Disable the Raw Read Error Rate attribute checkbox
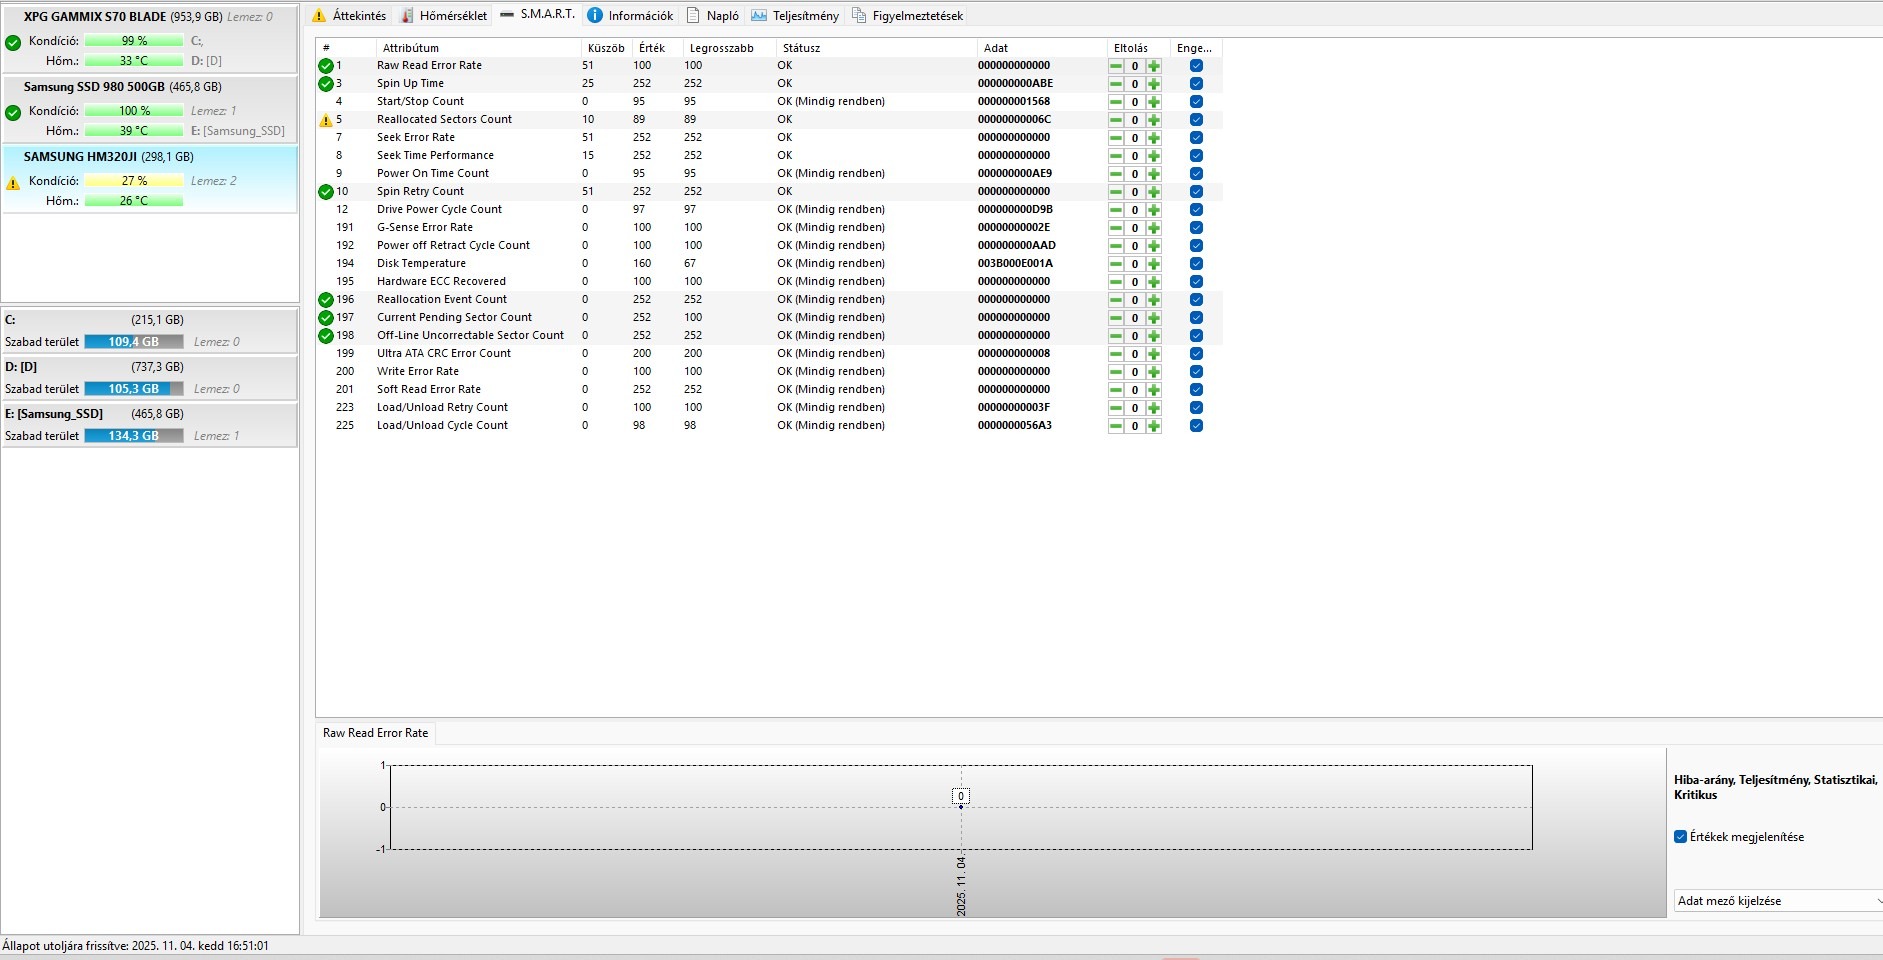The height and width of the screenshot is (960, 1883). (x=1196, y=66)
